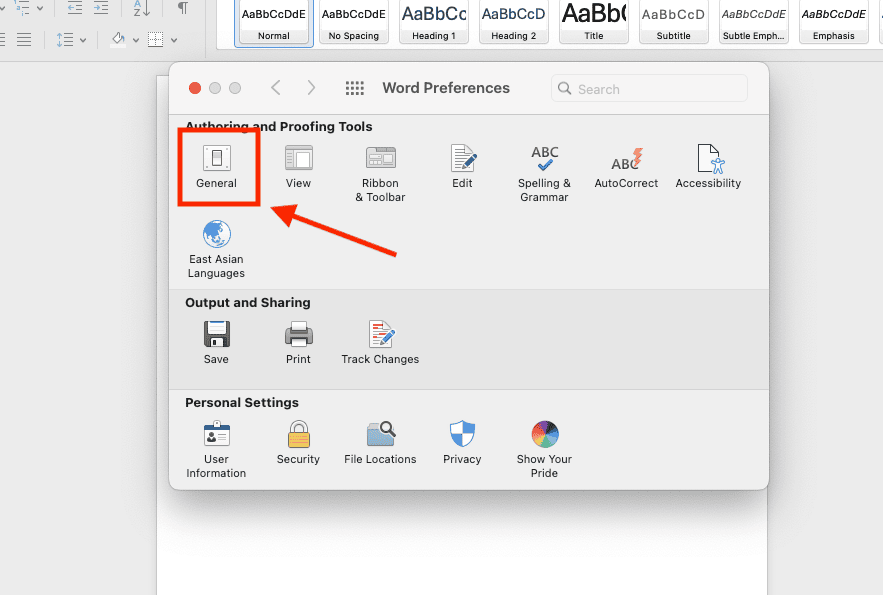883x595 pixels.
Task: Apply the Subtitle style
Action: [x=674, y=23]
